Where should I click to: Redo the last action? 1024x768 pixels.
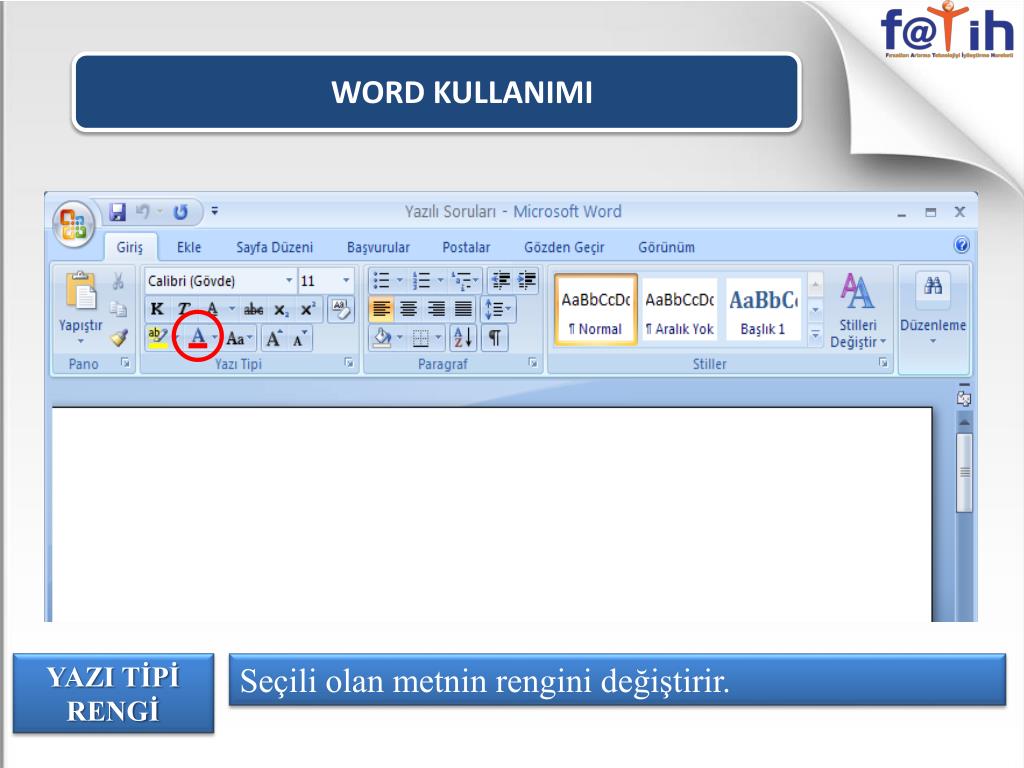pos(181,212)
